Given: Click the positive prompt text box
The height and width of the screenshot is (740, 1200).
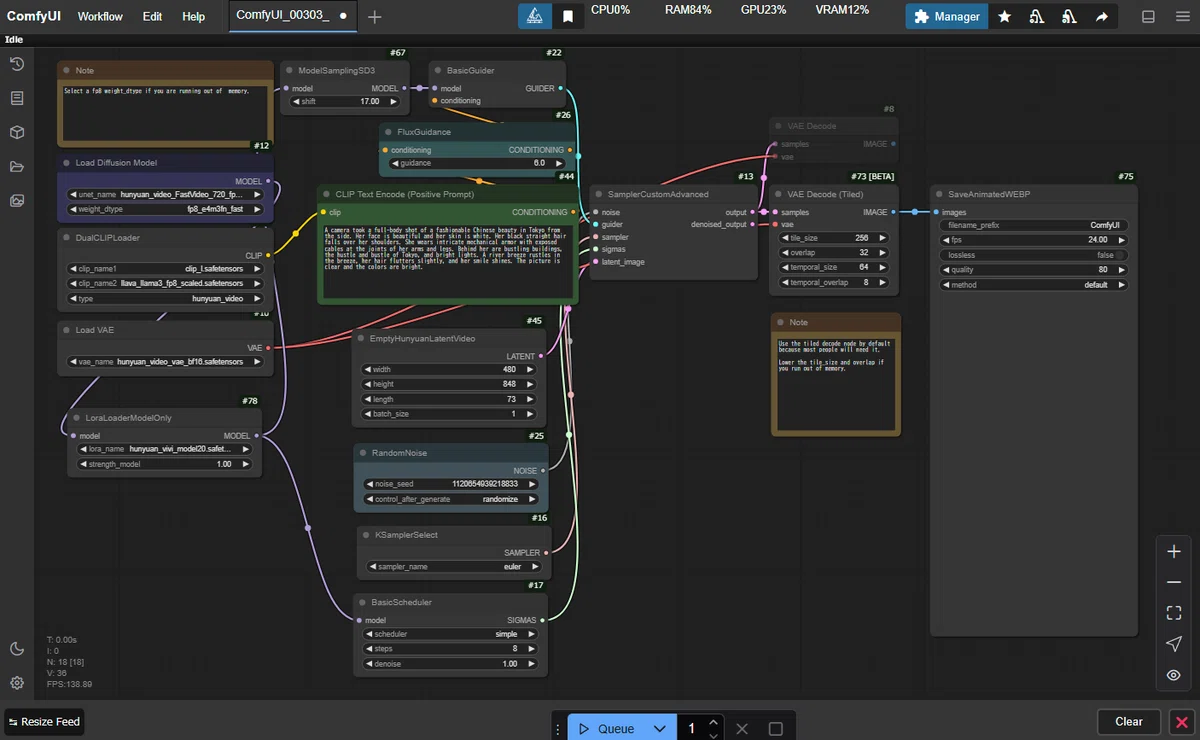Looking at the screenshot, I should (447, 260).
